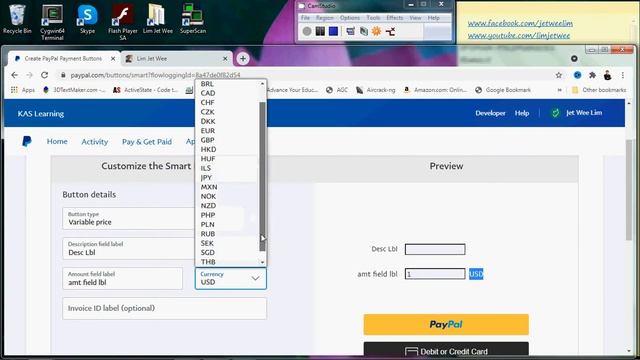Open PayPal Activity link
640x360 pixels.
[95, 142]
